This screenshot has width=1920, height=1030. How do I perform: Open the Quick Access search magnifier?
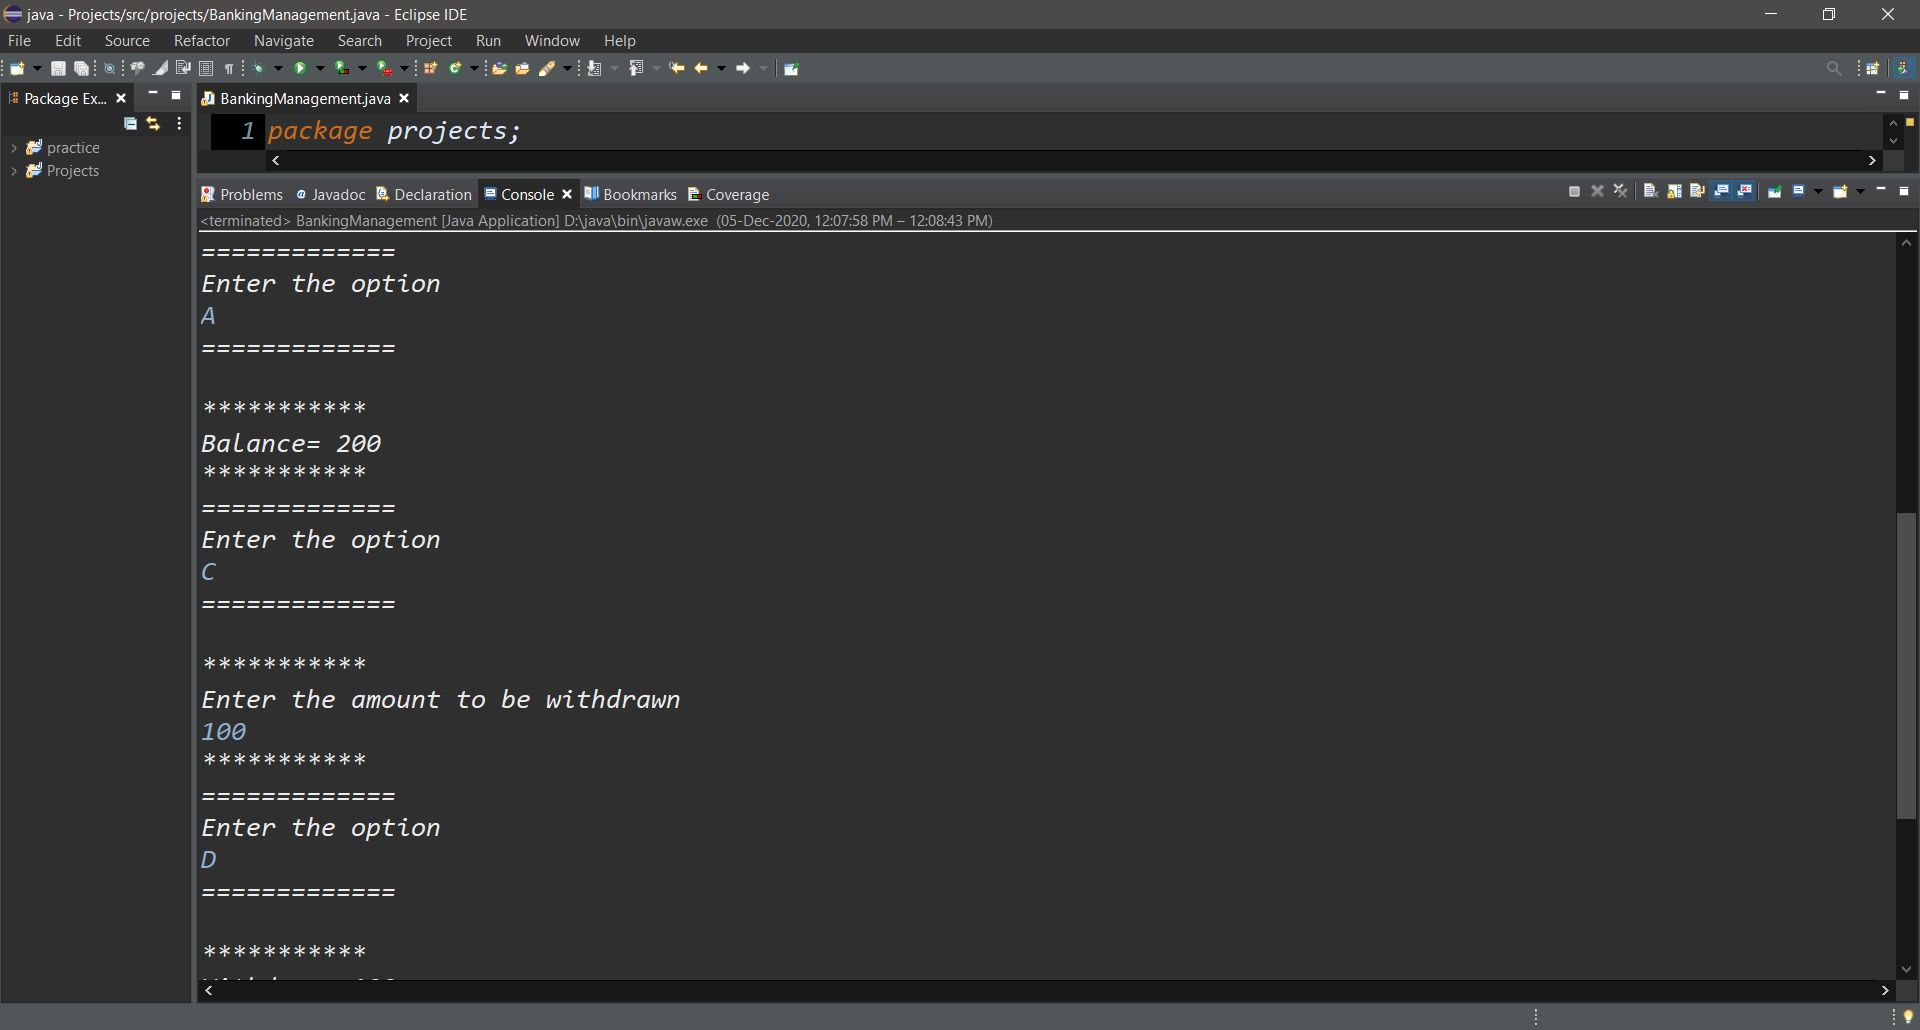[1833, 68]
